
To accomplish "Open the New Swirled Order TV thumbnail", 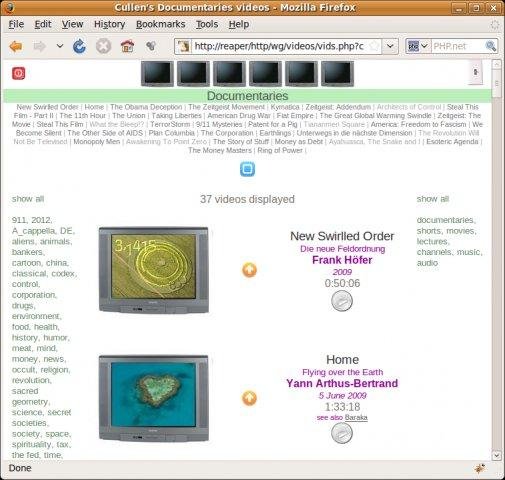I will click(154, 270).
